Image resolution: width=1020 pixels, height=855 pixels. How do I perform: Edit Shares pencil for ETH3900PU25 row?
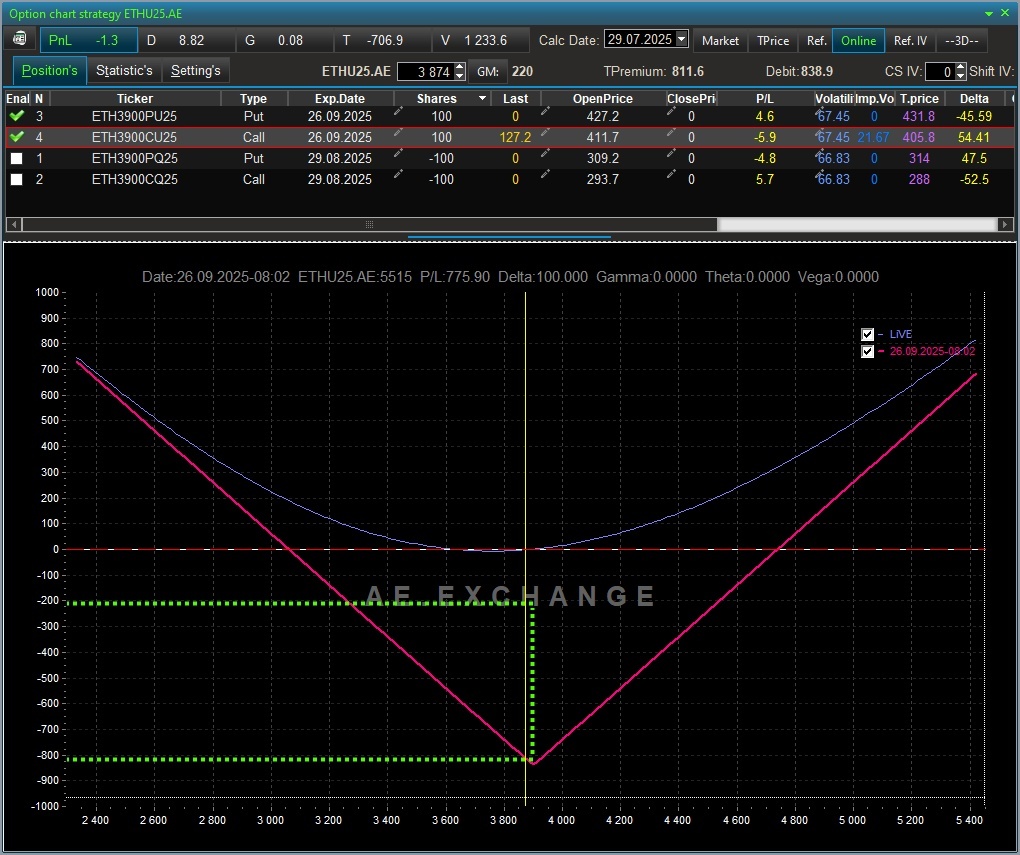pyautogui.click(x=398, y=111)
